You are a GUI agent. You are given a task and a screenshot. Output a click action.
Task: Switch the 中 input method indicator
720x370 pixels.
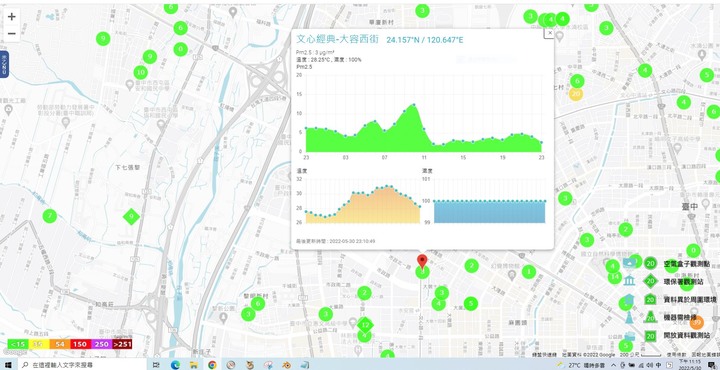659,365
